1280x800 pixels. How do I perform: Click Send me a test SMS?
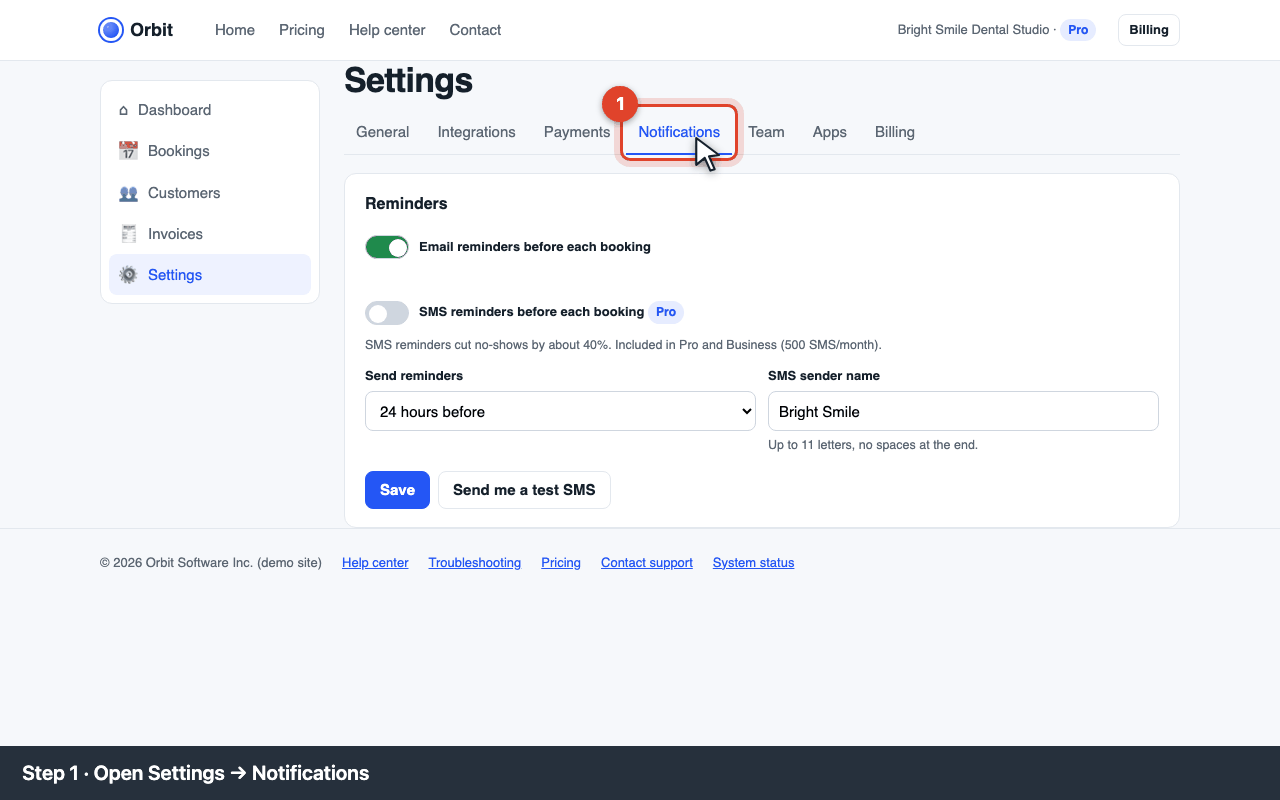point(524,490)
